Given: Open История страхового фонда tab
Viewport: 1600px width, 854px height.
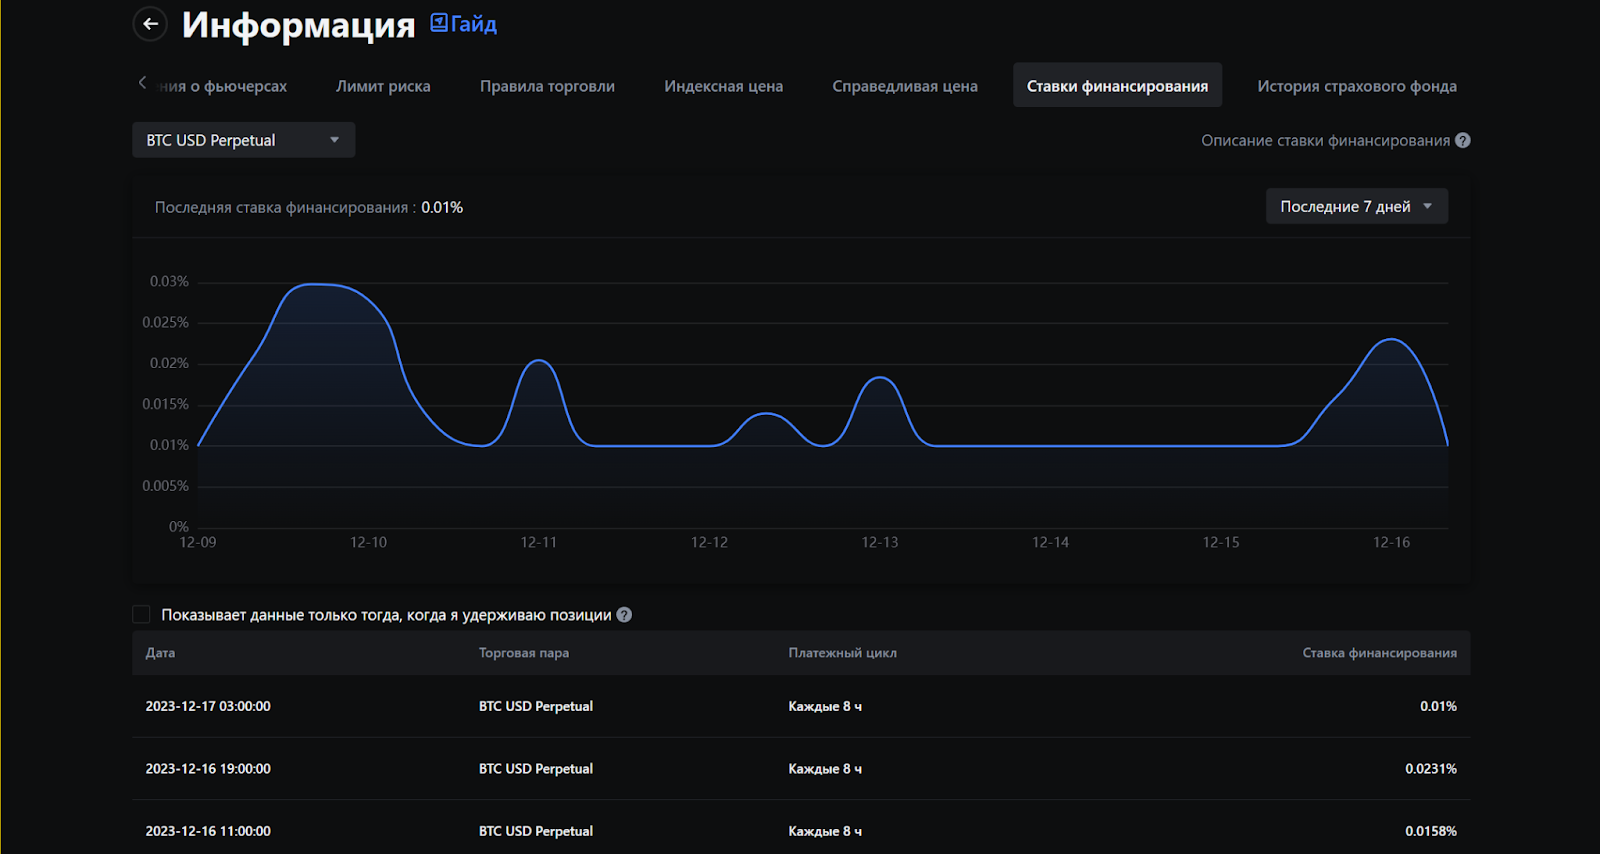Looking at the screenshot, I should coord(1356,86).
